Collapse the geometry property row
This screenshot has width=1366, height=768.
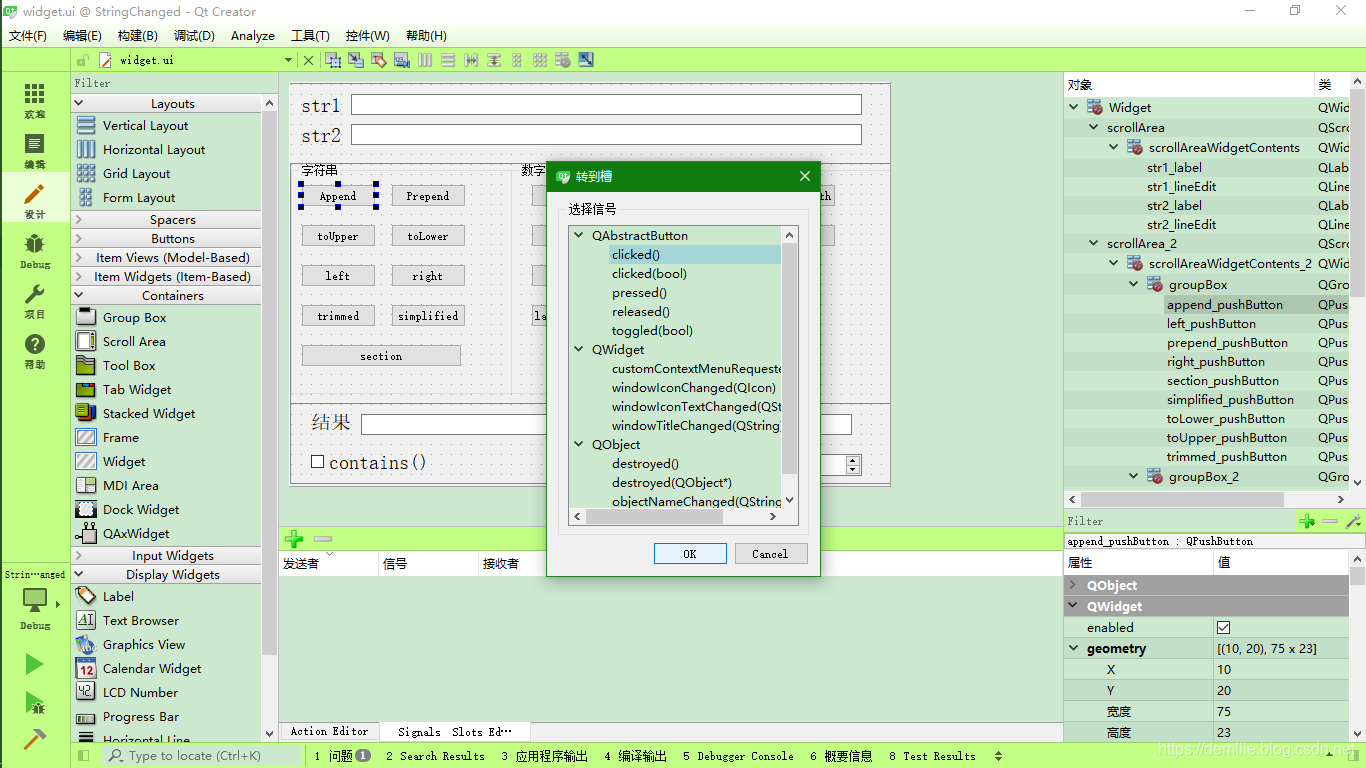[1075, 649]
